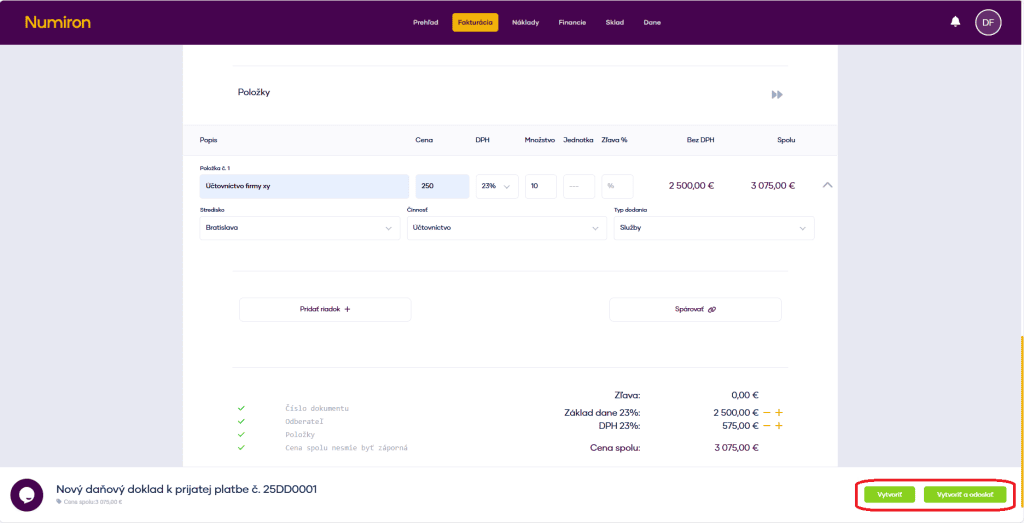Click the minus icon beside DPH 23%
This screenshot has height=523, width=1024.
(767, 426)
